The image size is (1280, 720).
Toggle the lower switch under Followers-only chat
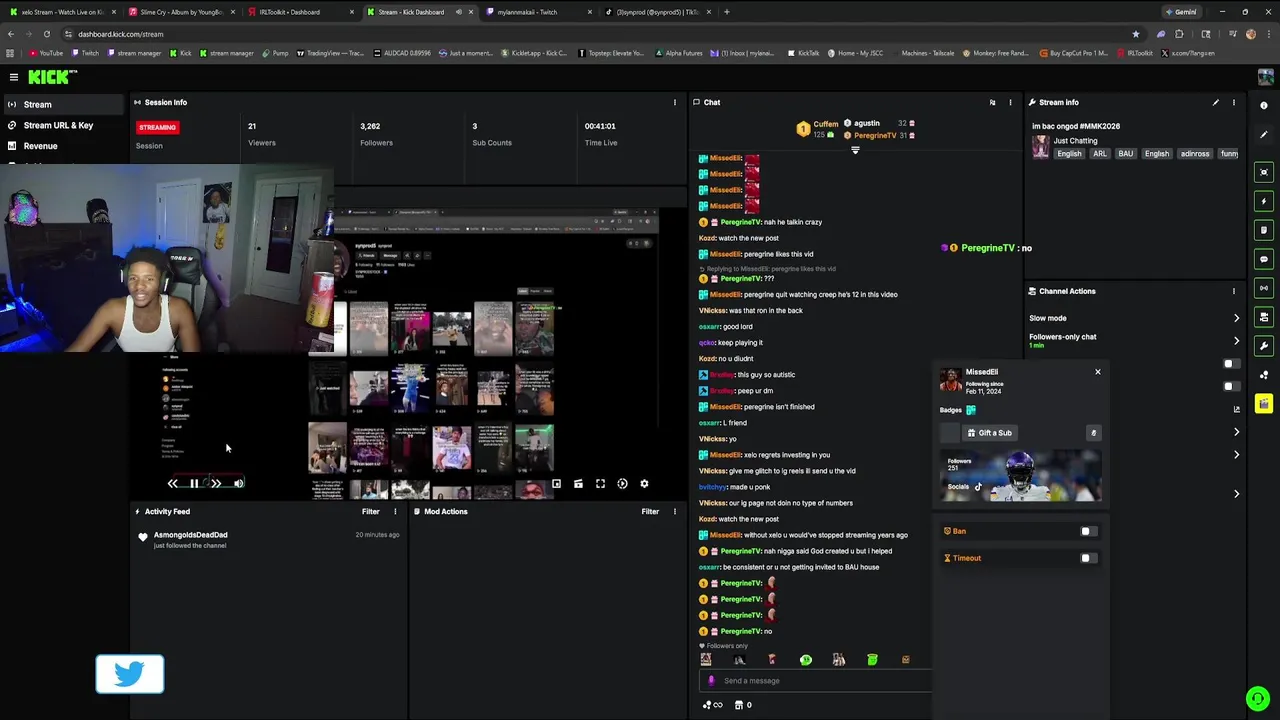point(1231,386)
